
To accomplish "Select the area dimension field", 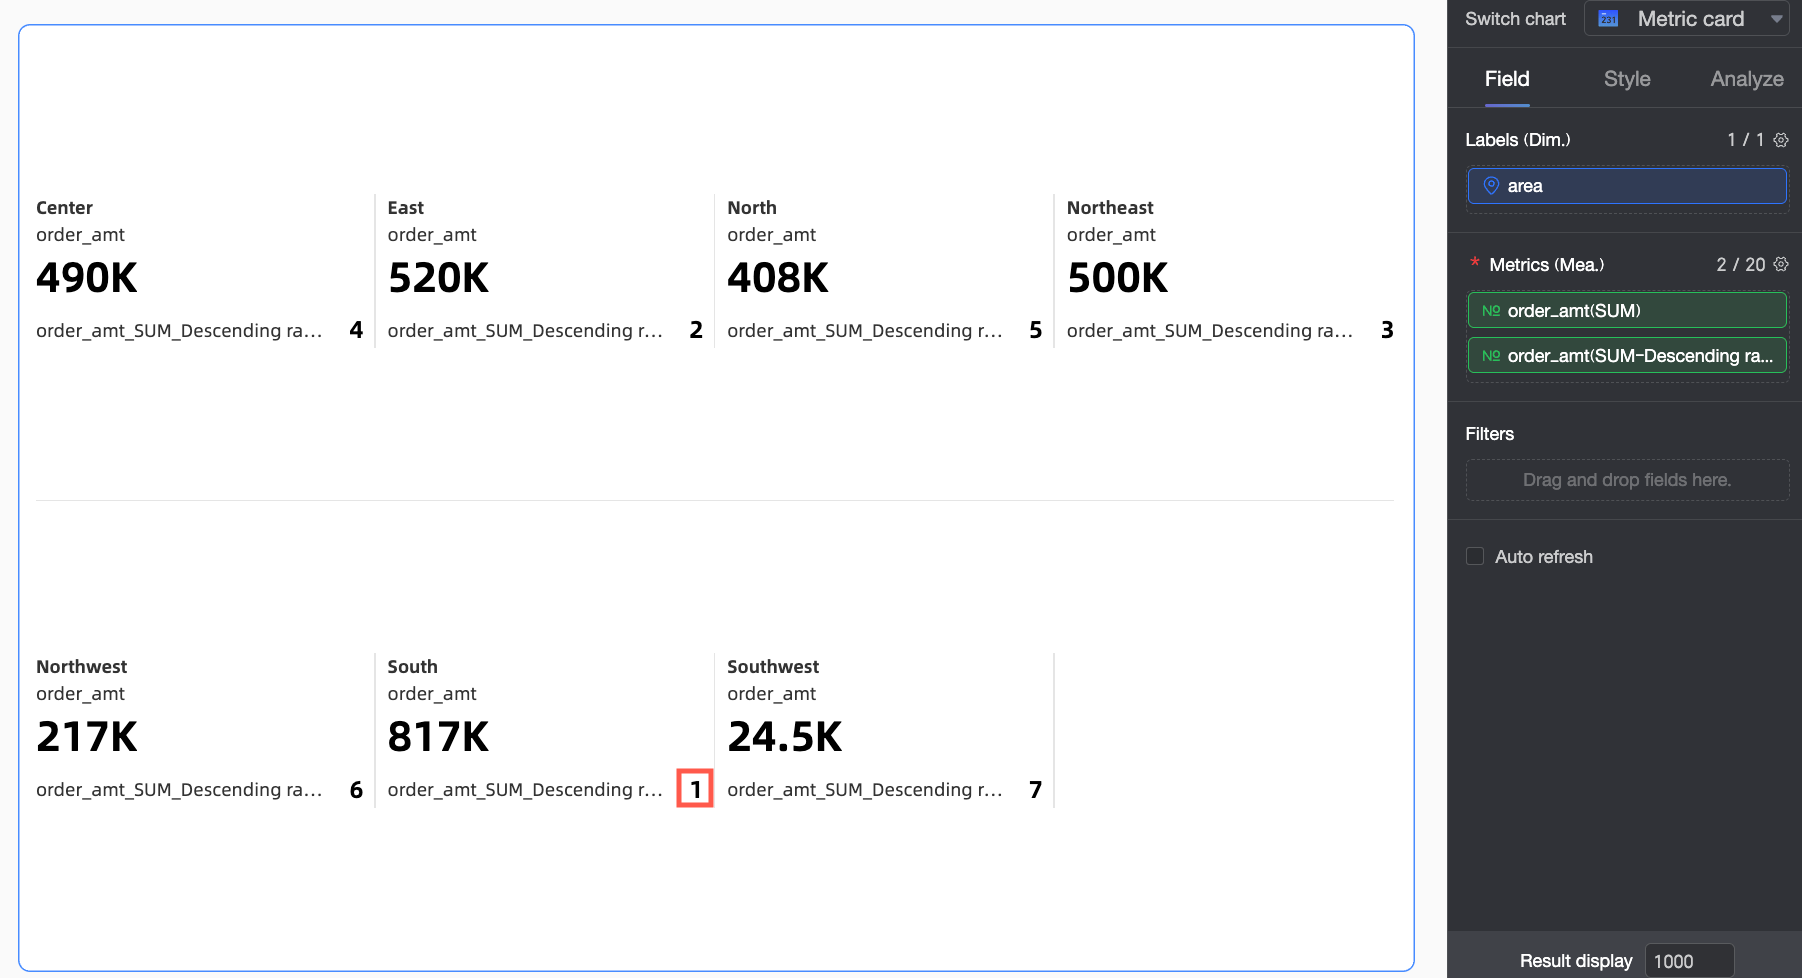I will [x=1627, y=186].
